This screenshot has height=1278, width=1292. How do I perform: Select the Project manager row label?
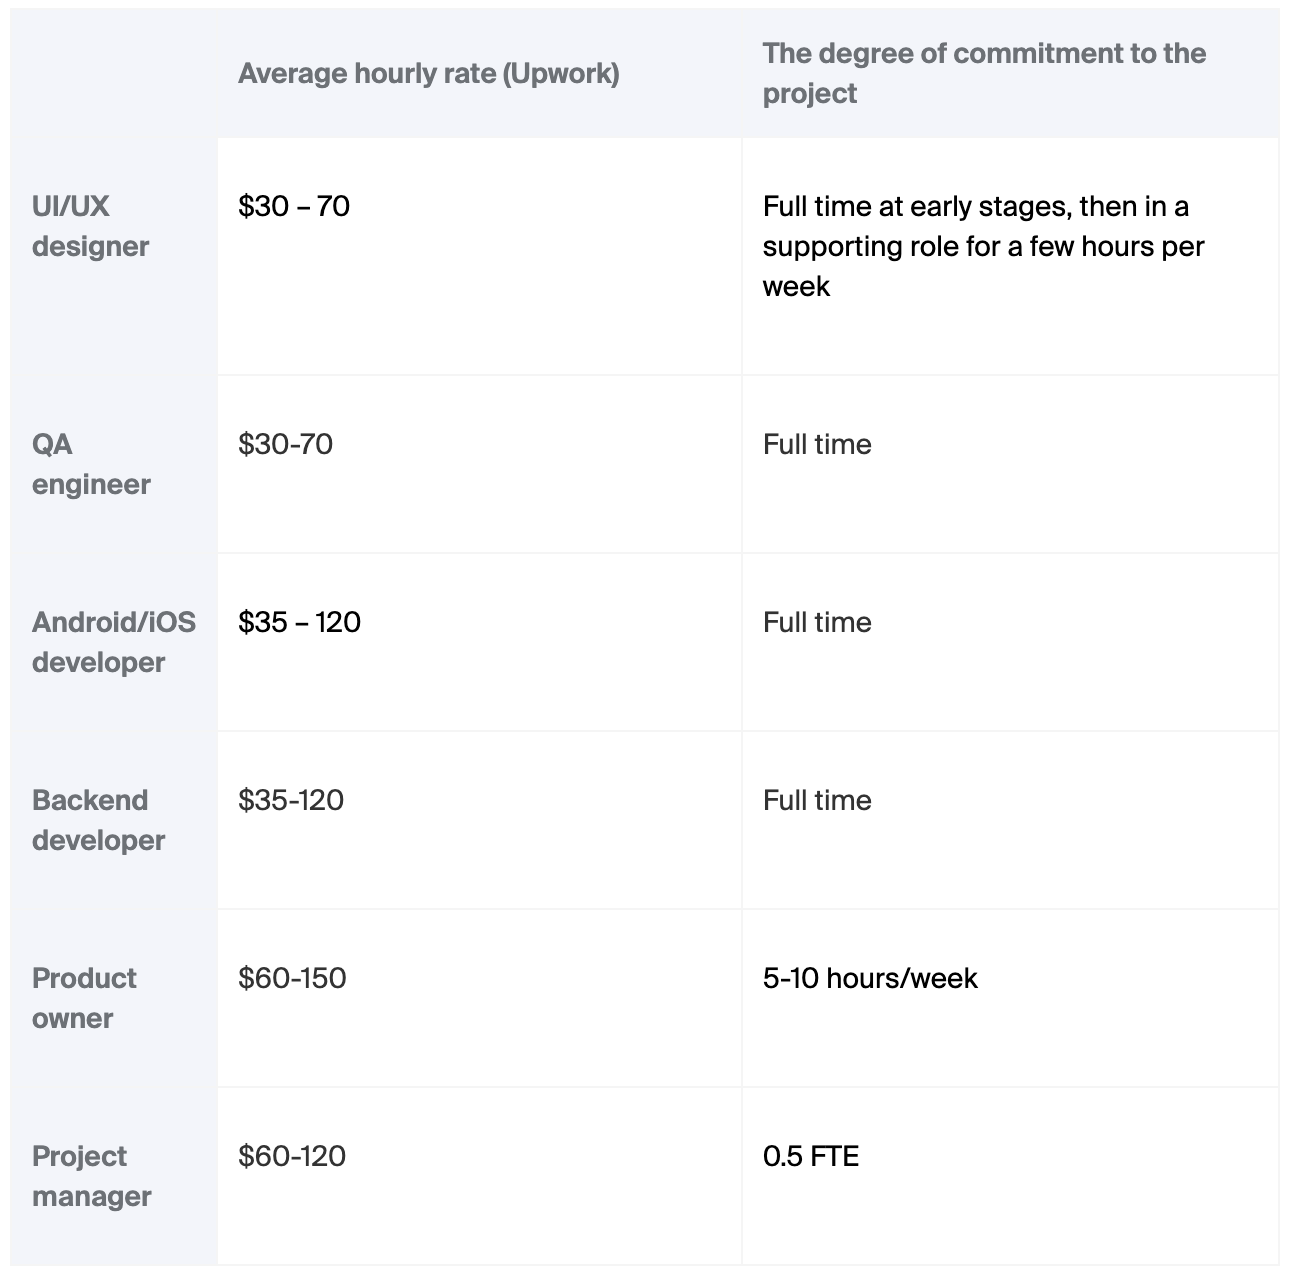[x=91, y=1176]
